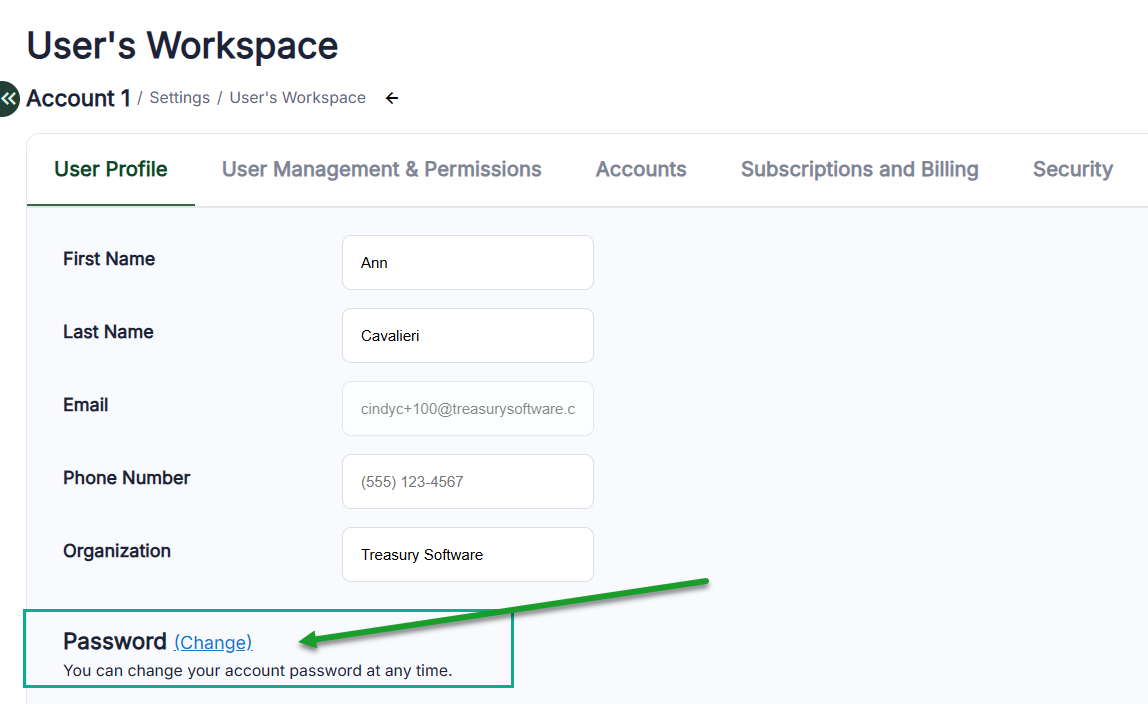Click the User's Workspace page title
Image resolution: width=1148 pixels, height=704 pixels.
click(x=182, y=46)
